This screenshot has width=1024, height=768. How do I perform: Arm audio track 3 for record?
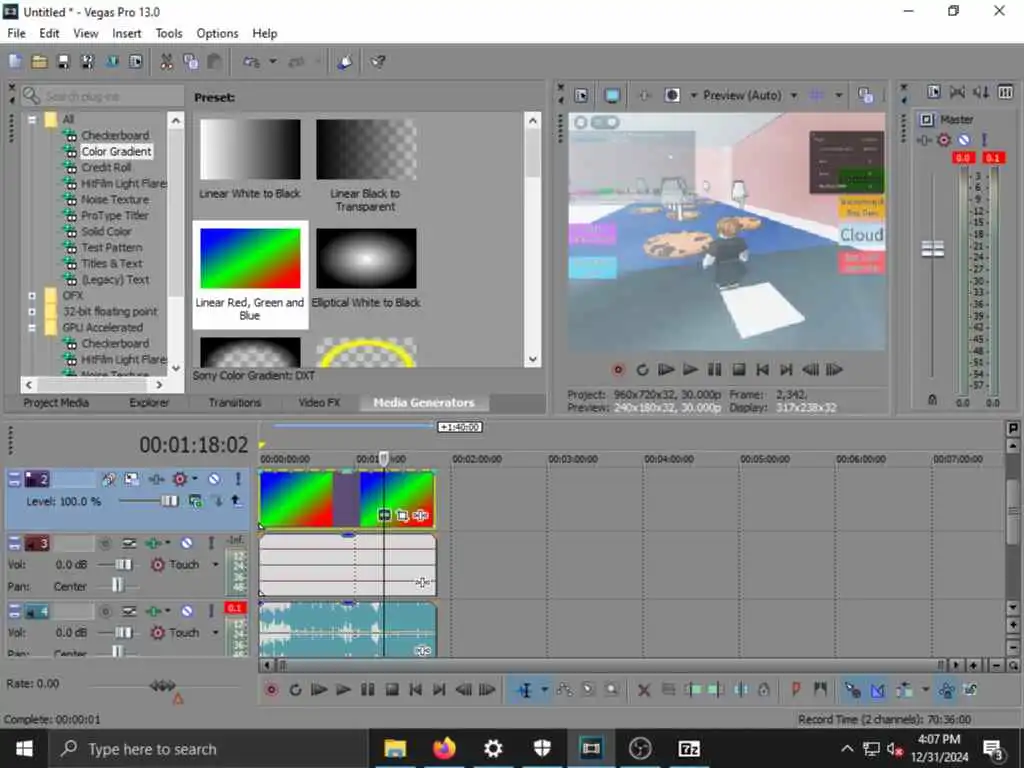[104, 543]
